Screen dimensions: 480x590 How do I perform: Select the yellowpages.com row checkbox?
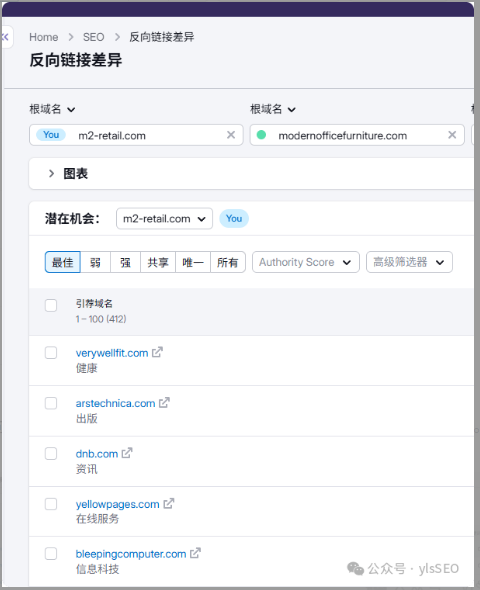tap(51, 504)
